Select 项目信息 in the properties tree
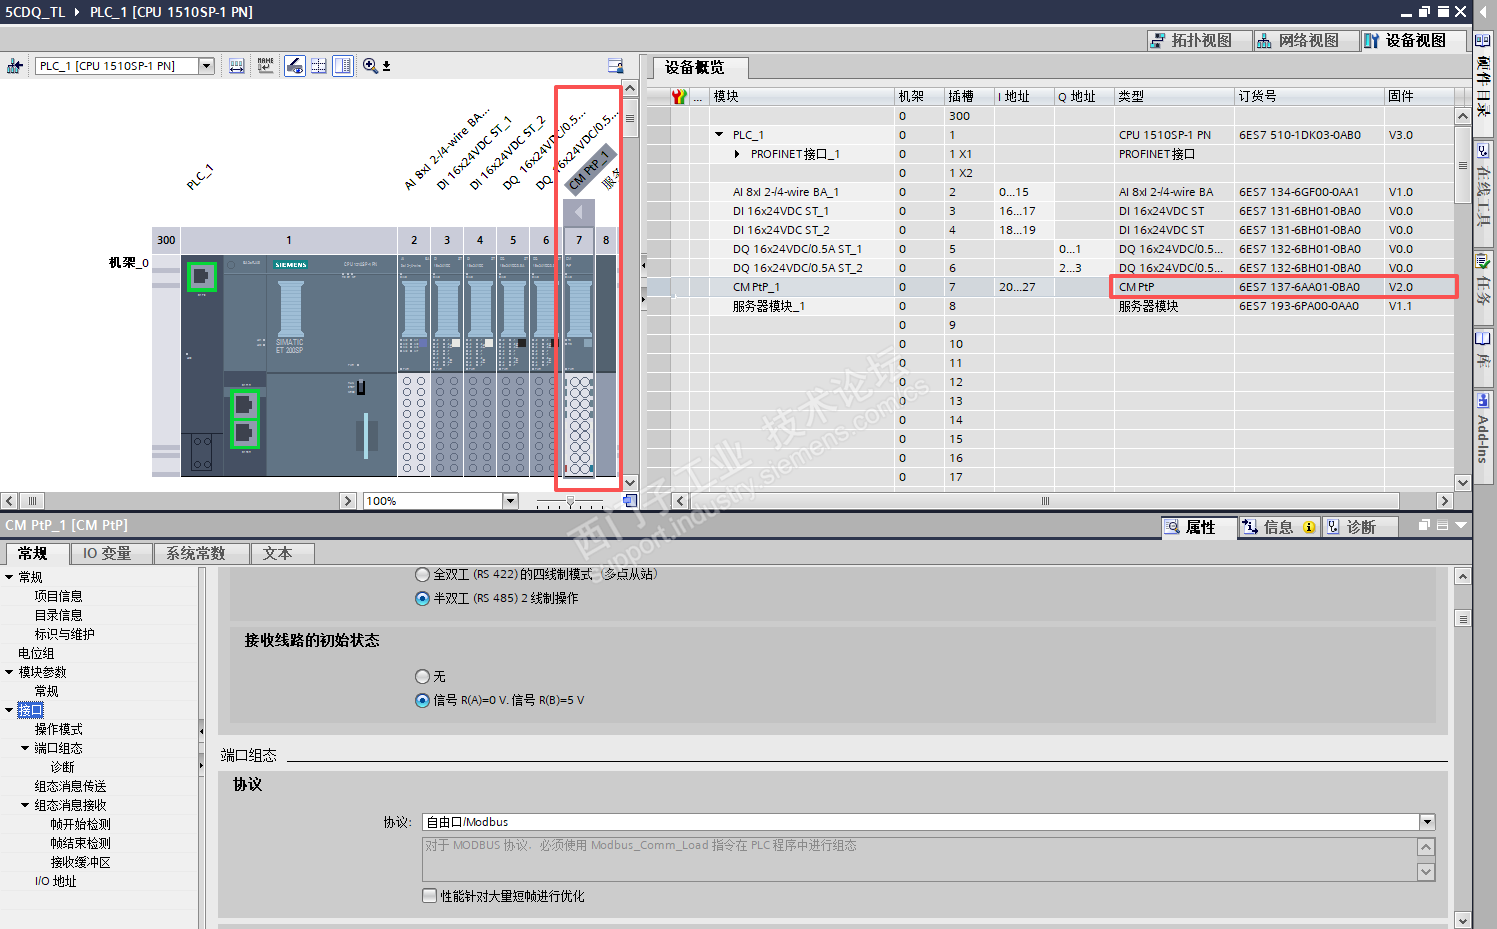This screenshot has height=929, width=1497. [59, 596]
